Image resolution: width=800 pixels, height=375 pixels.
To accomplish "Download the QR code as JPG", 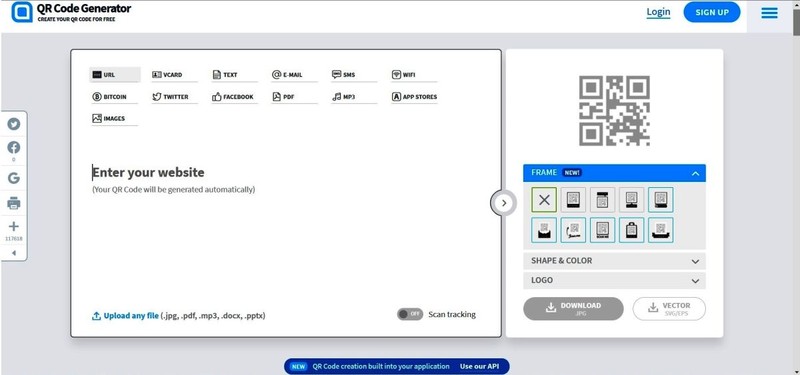I will tap(573, 309).
